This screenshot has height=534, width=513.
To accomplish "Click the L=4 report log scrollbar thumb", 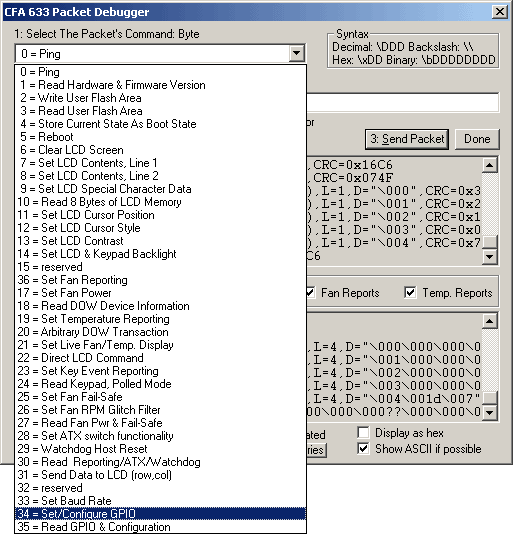I will [489, 398].
